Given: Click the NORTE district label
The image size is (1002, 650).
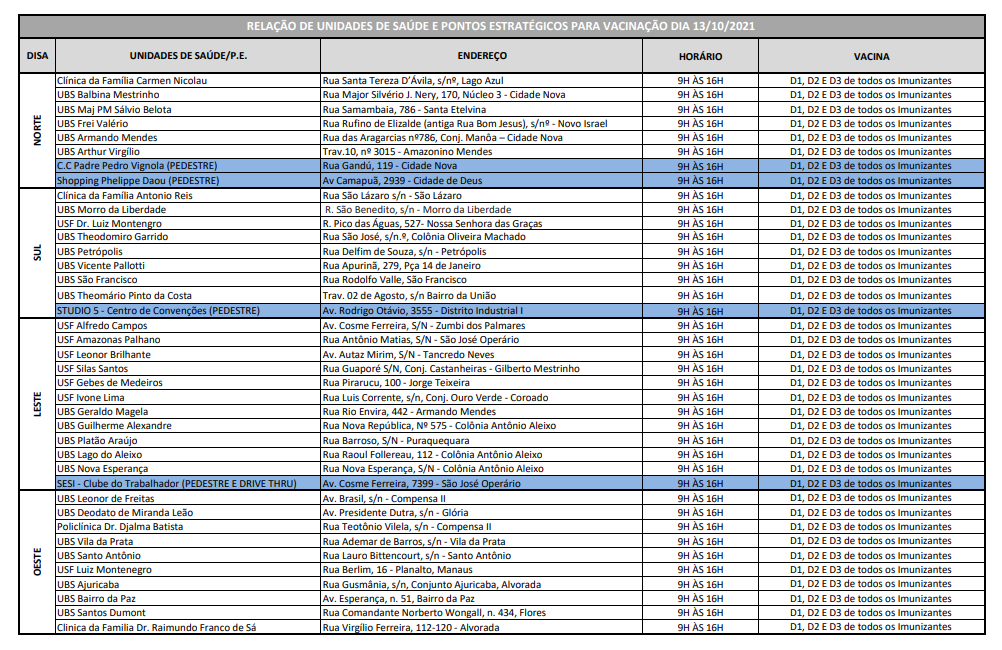Looking at the screenshot, I should tap(37, 130).
